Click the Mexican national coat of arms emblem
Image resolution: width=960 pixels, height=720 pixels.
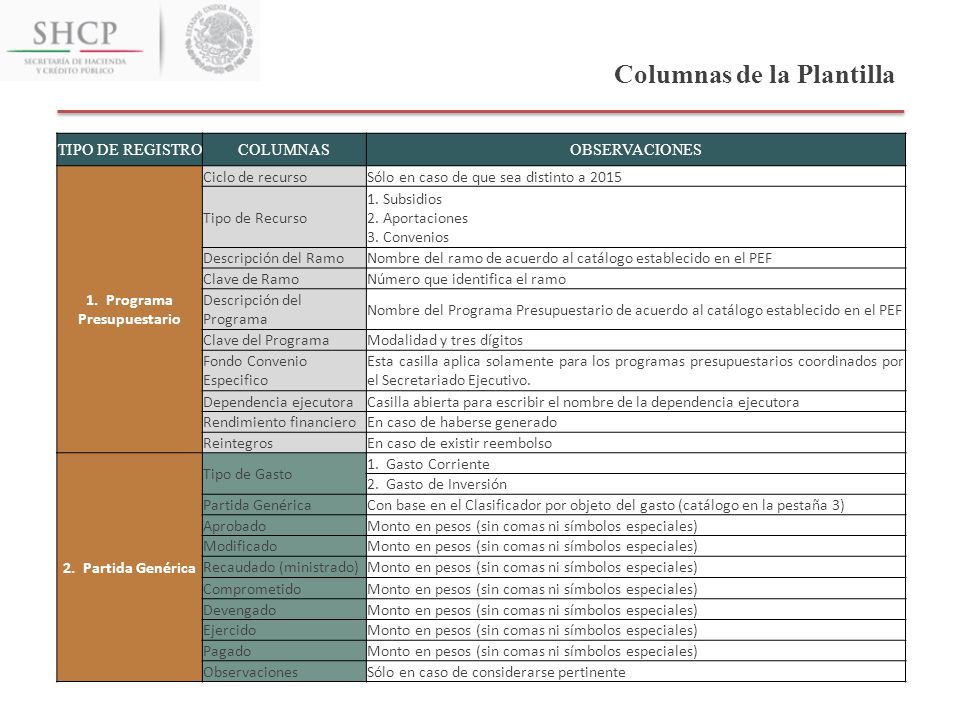click(x=219, y=37)
